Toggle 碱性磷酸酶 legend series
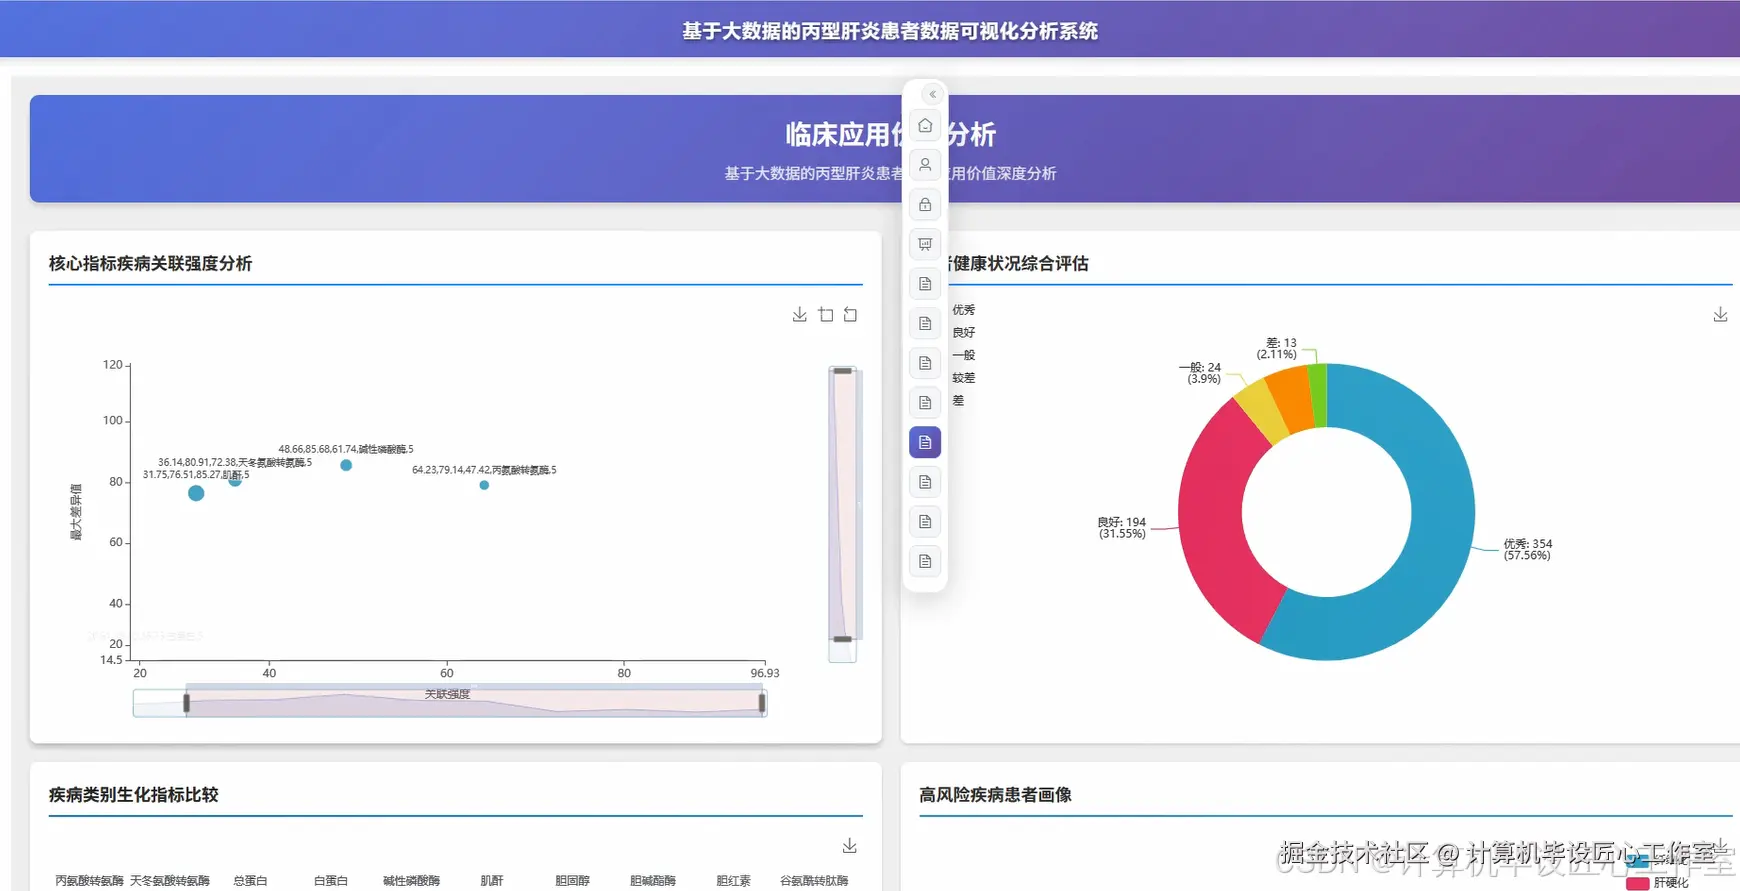 (x=411, y=881)
